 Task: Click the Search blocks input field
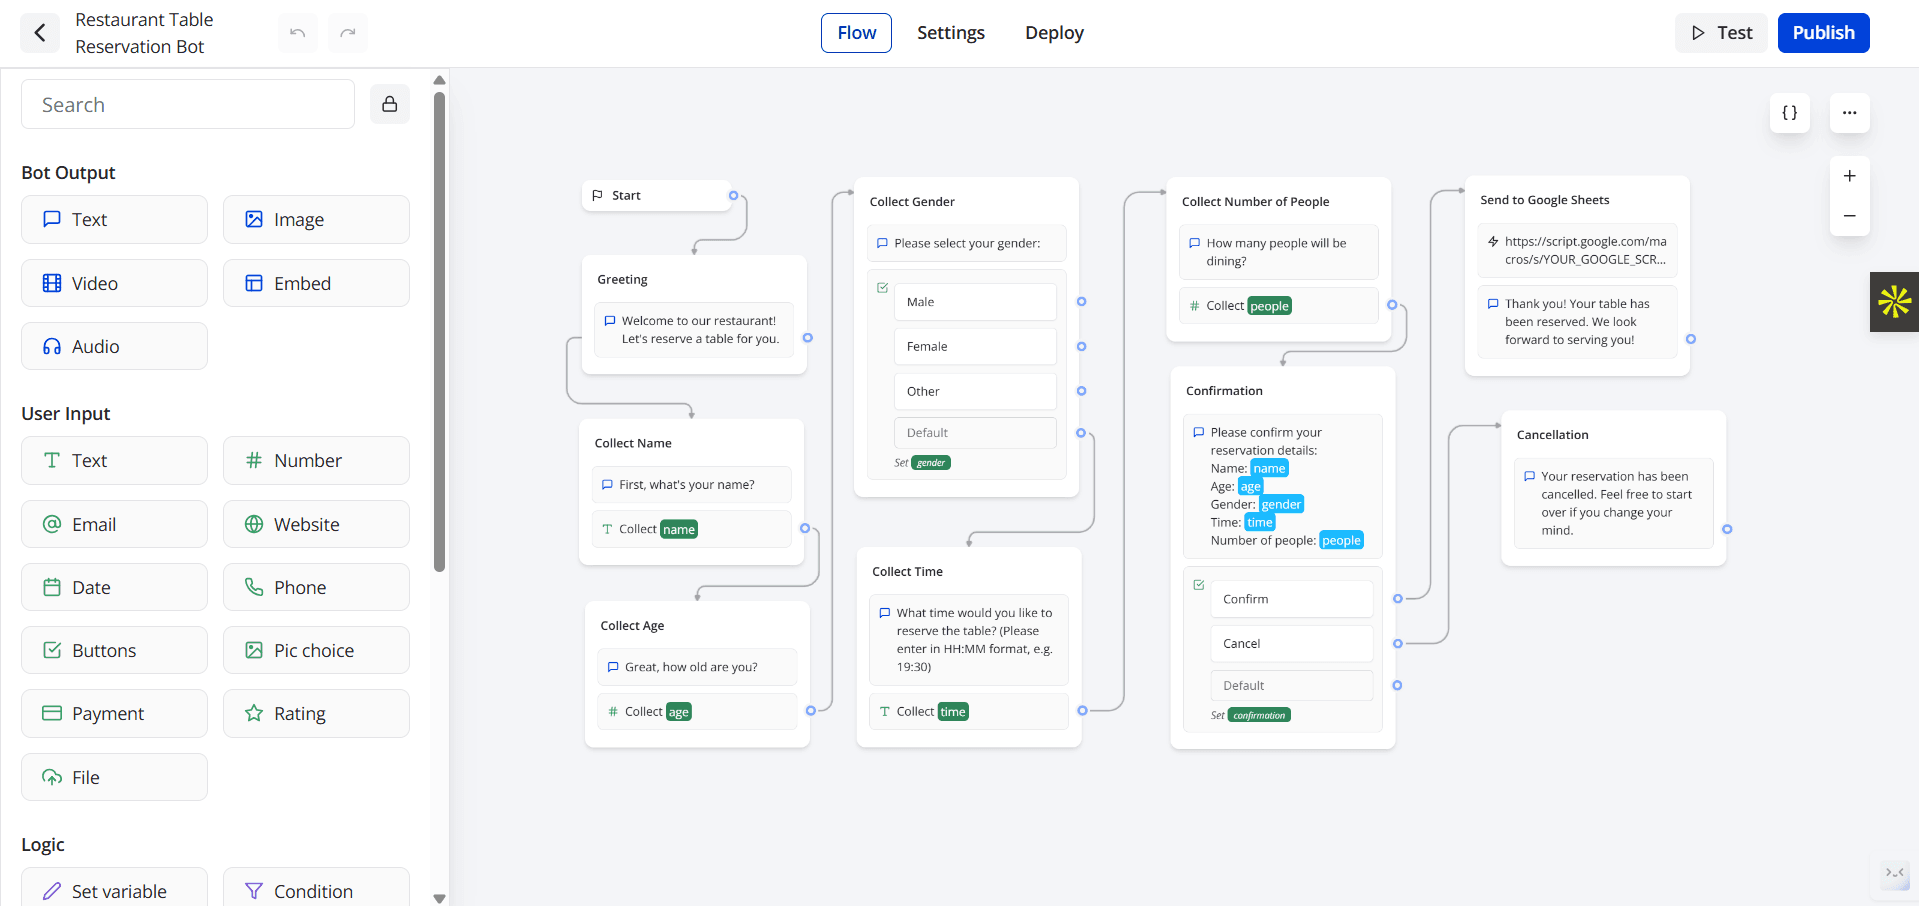[x=188, y=105]
